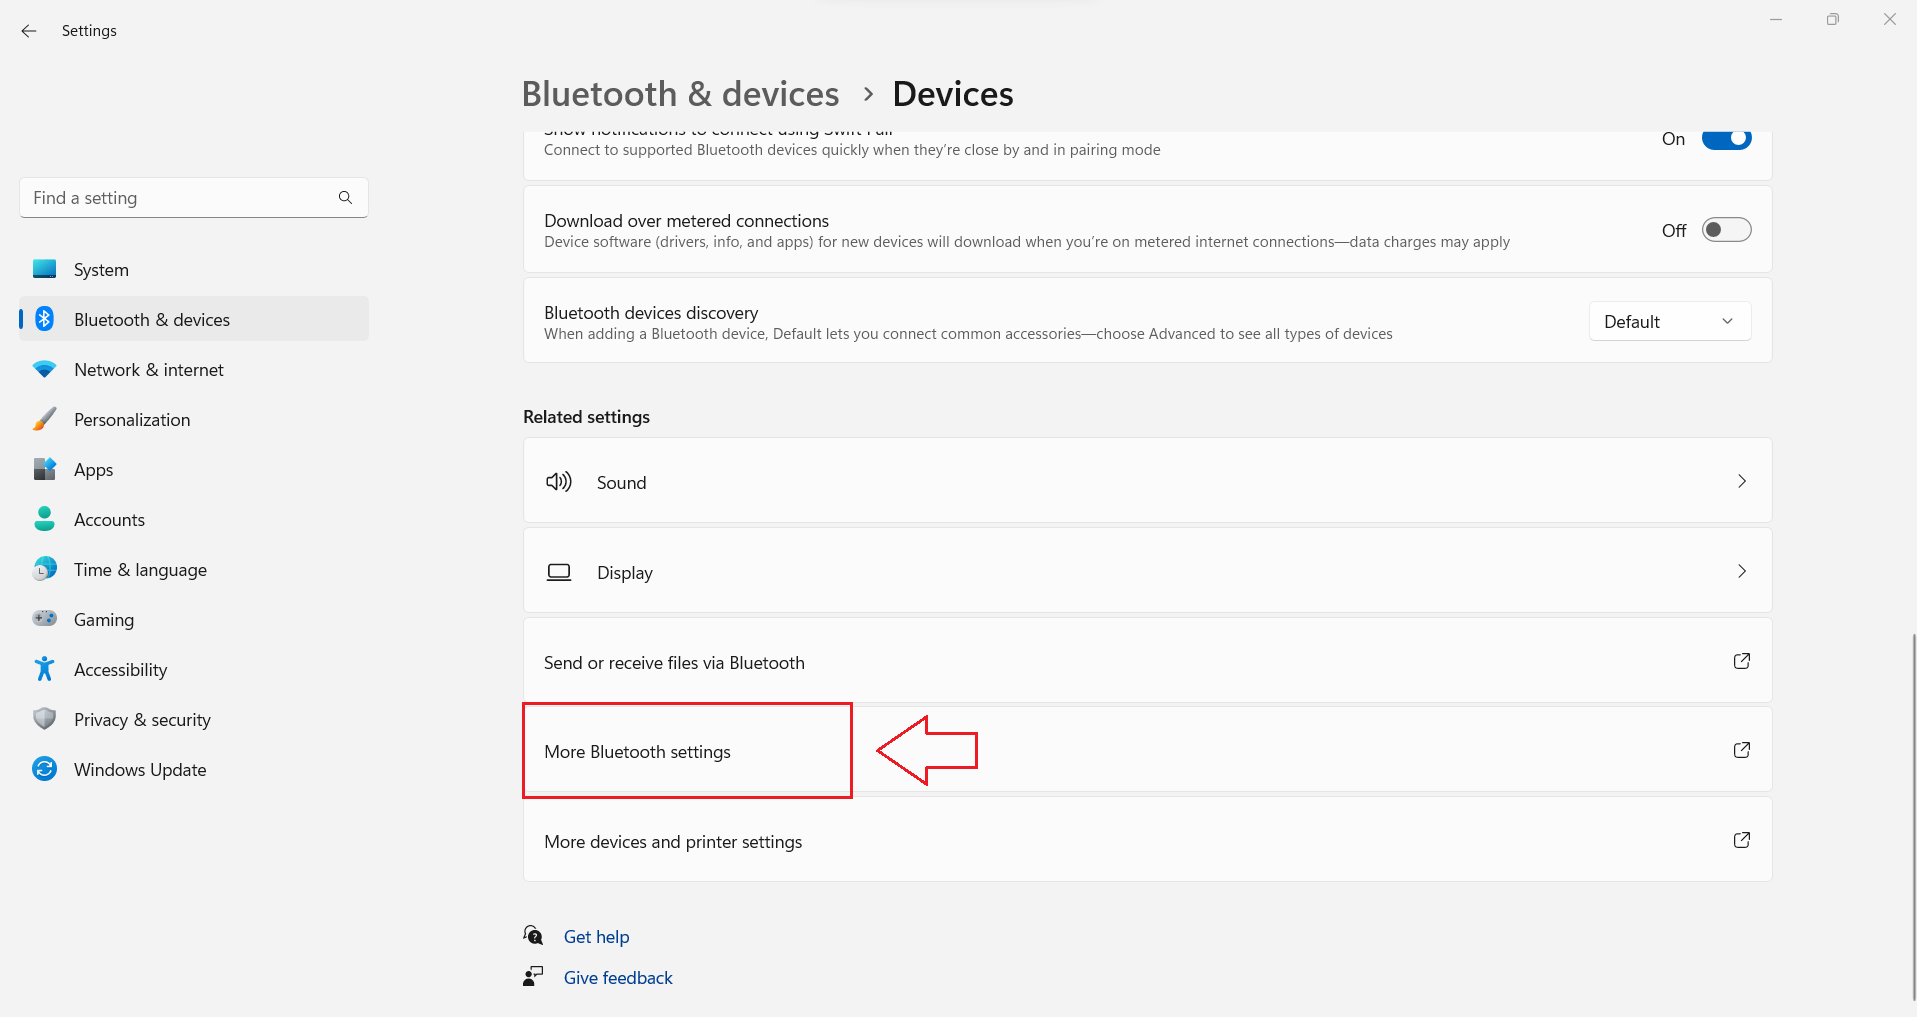
Task: Click the Sound speaker icon
Action: click(558, 481)
